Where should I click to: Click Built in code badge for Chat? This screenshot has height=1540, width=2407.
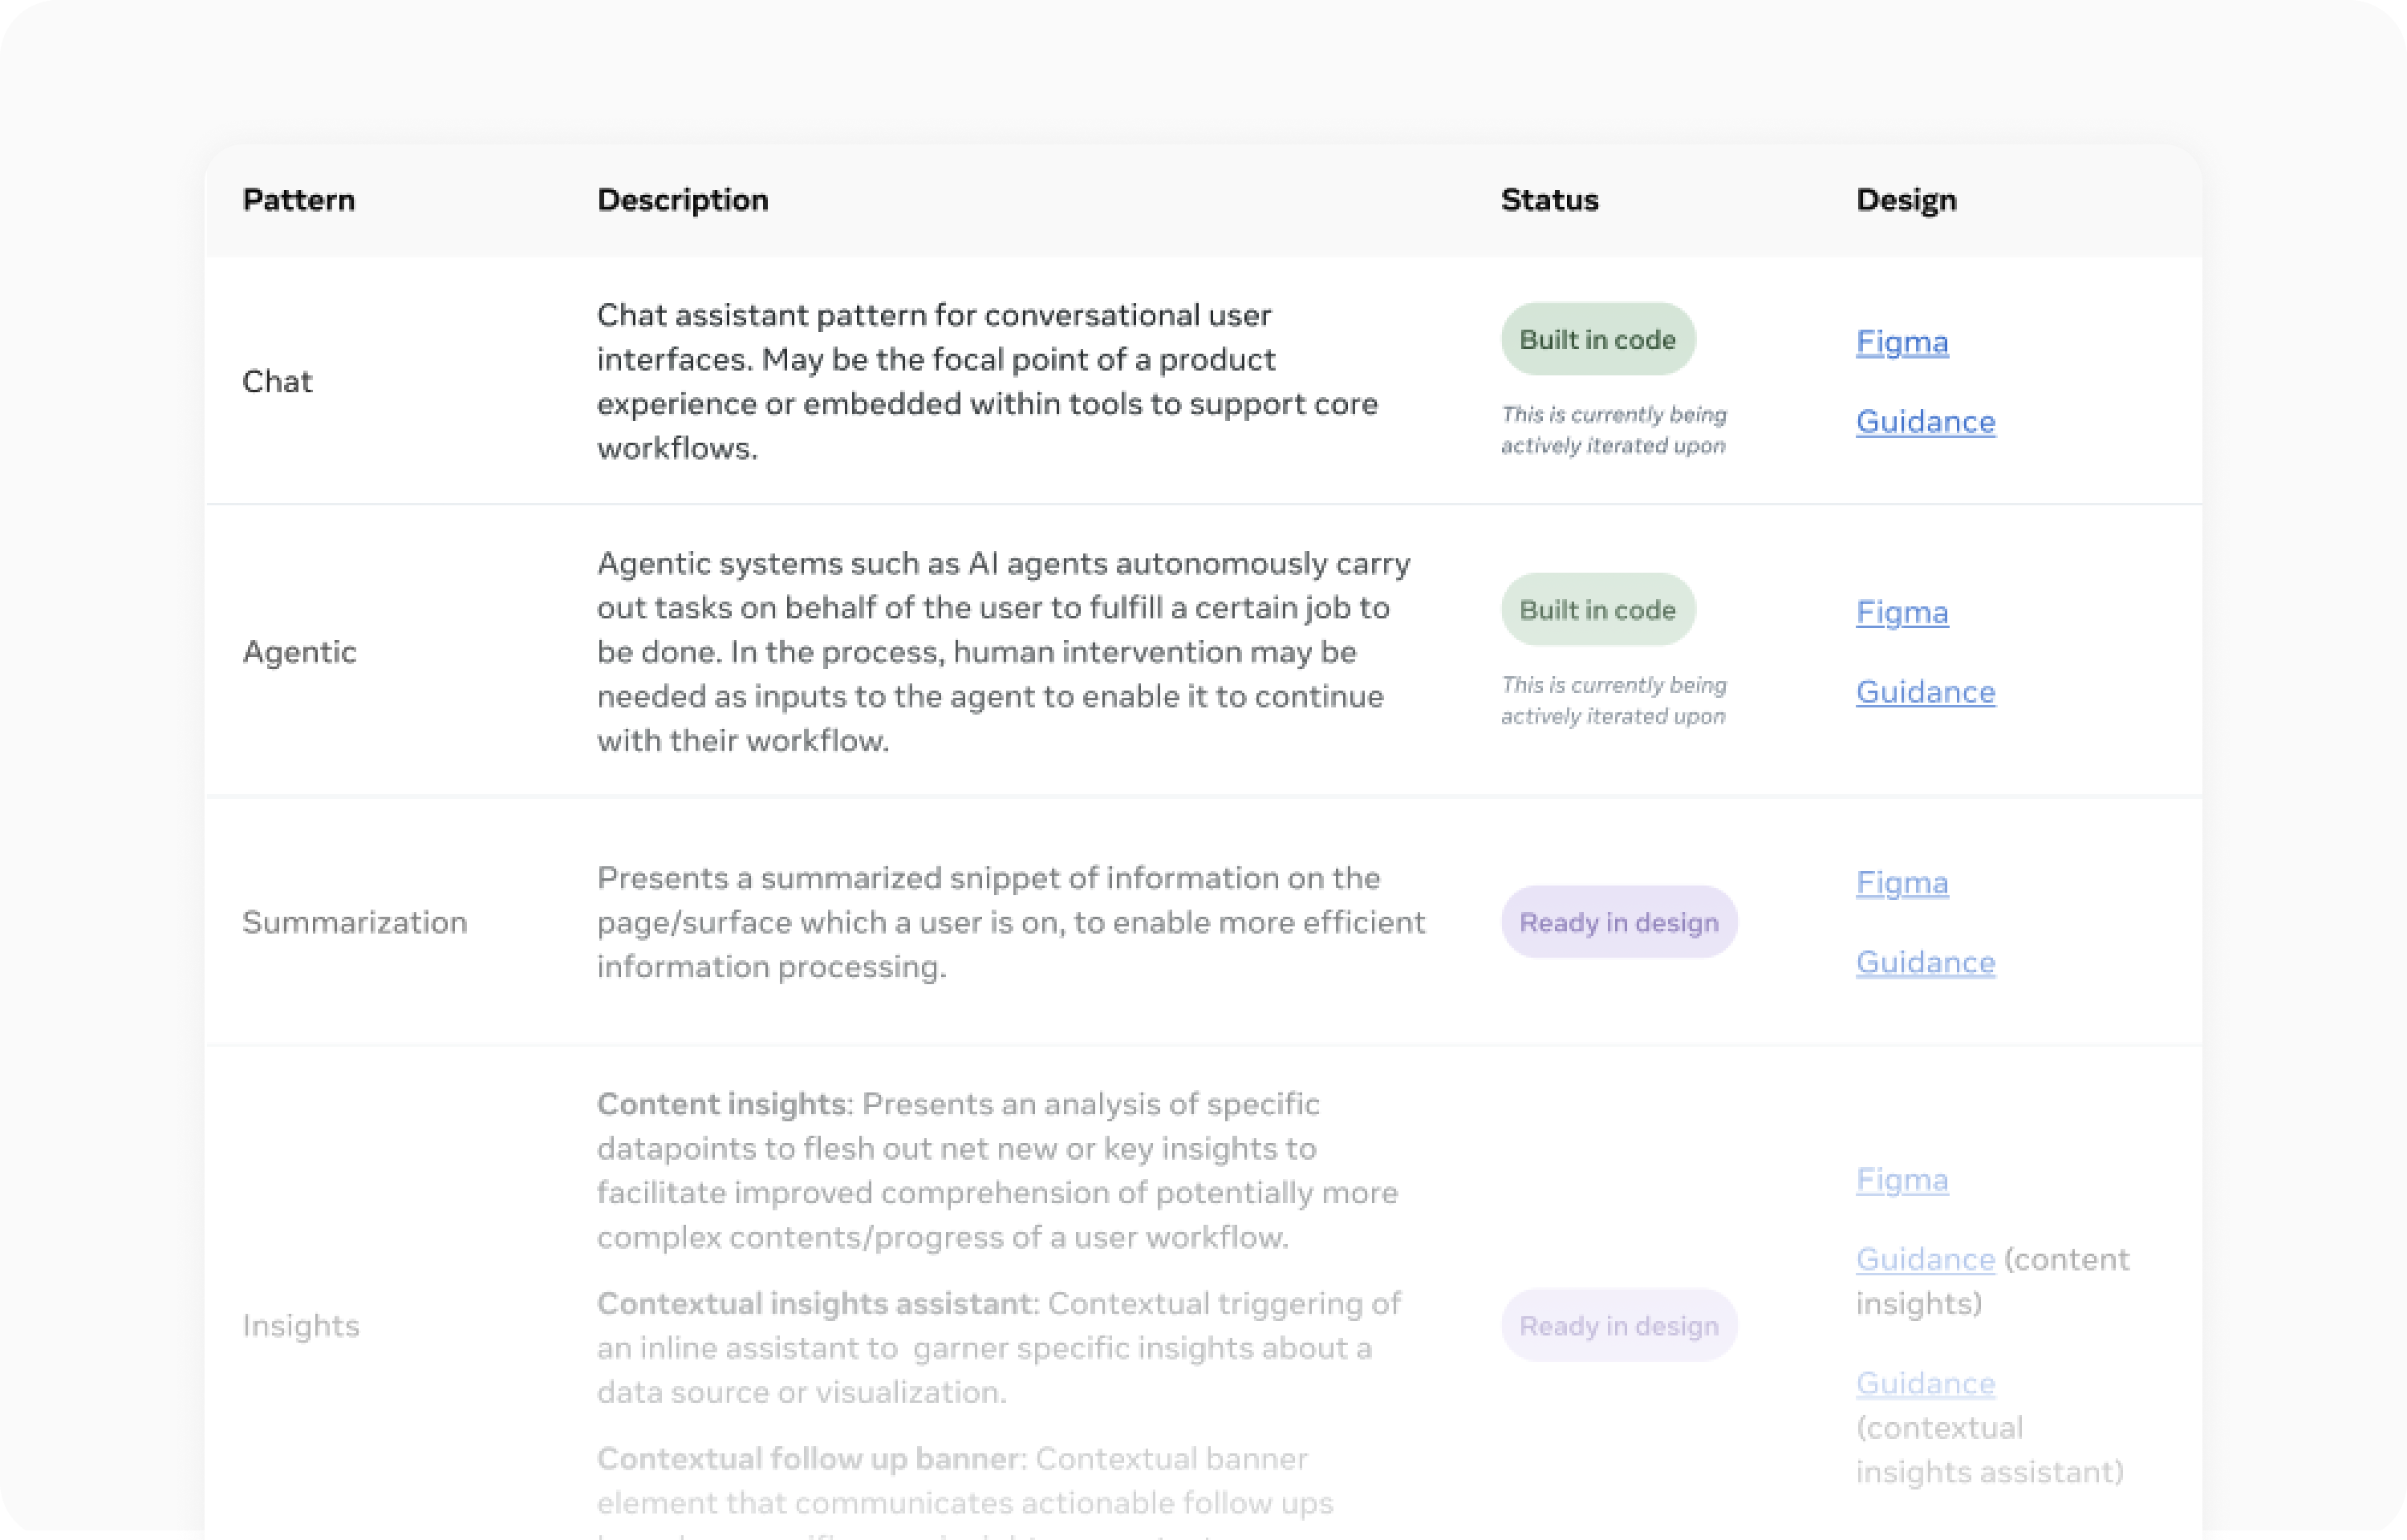(1597, 340)
